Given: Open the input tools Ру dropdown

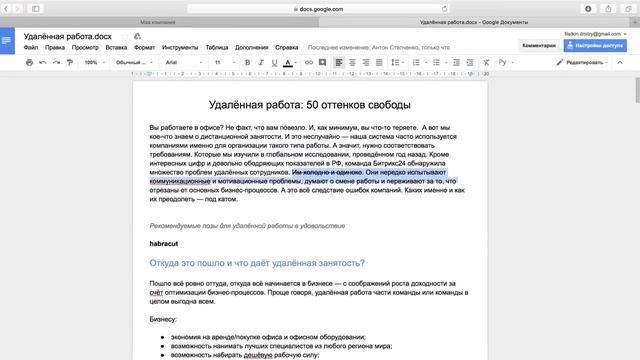Looking at the screenshot, I should point(506,62).
